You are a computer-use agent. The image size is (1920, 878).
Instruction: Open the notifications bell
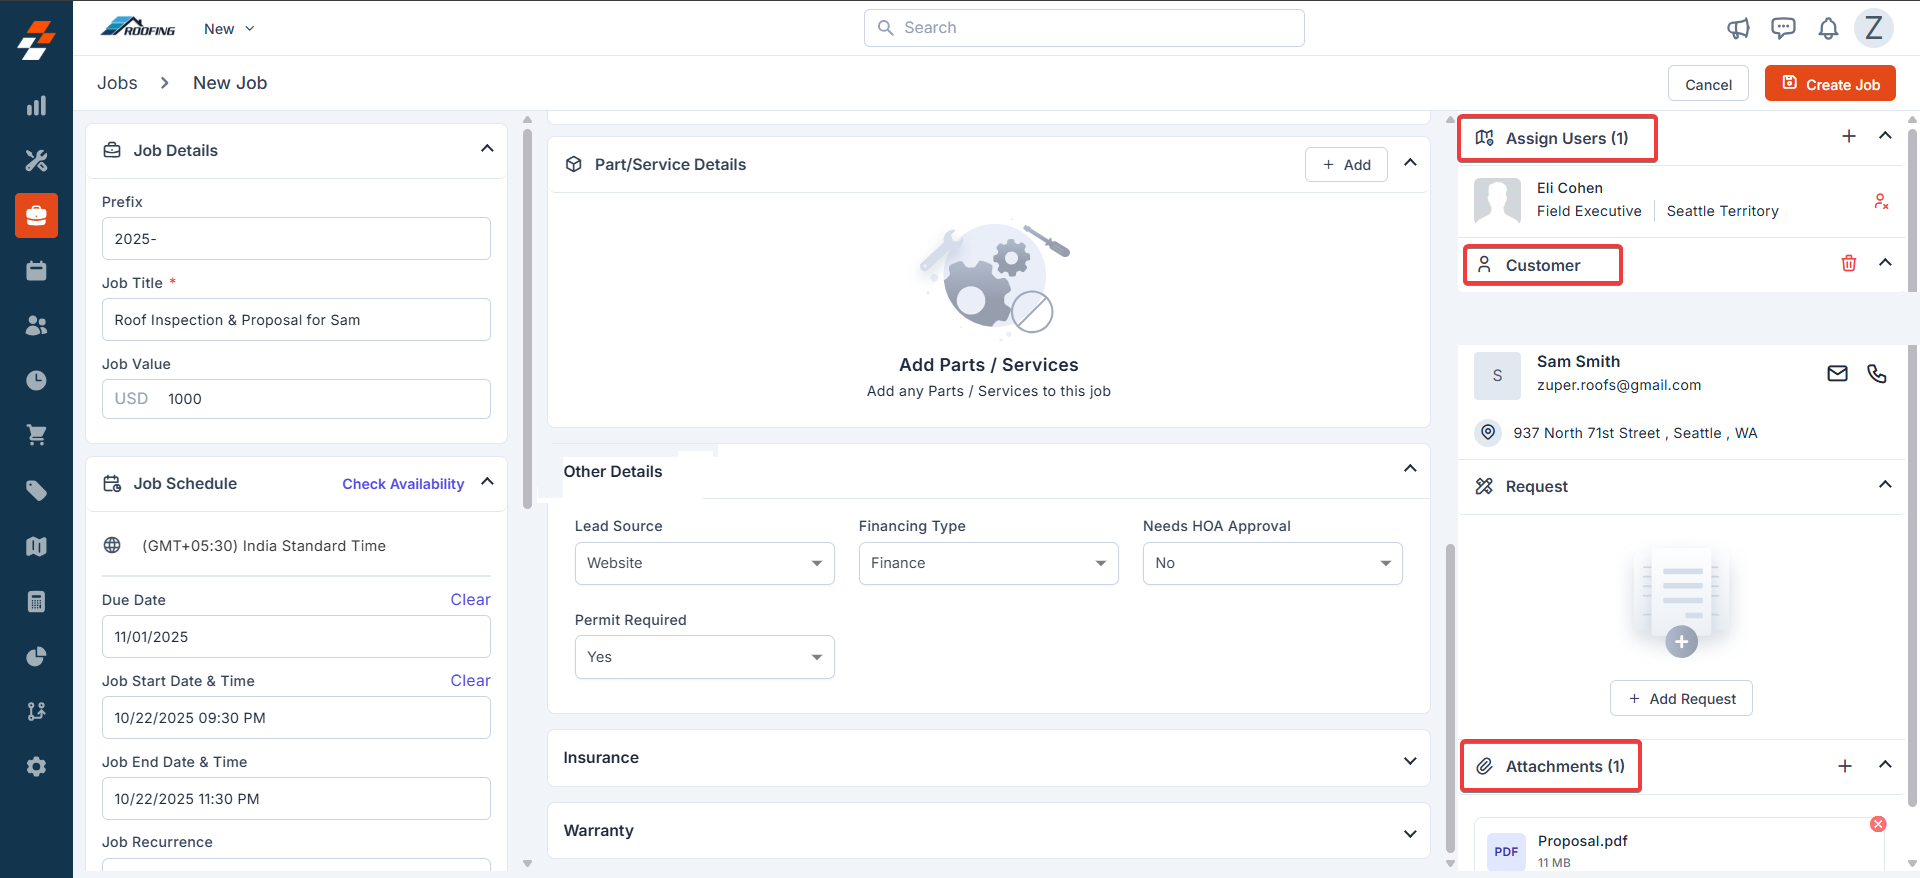click(1828, 28)
